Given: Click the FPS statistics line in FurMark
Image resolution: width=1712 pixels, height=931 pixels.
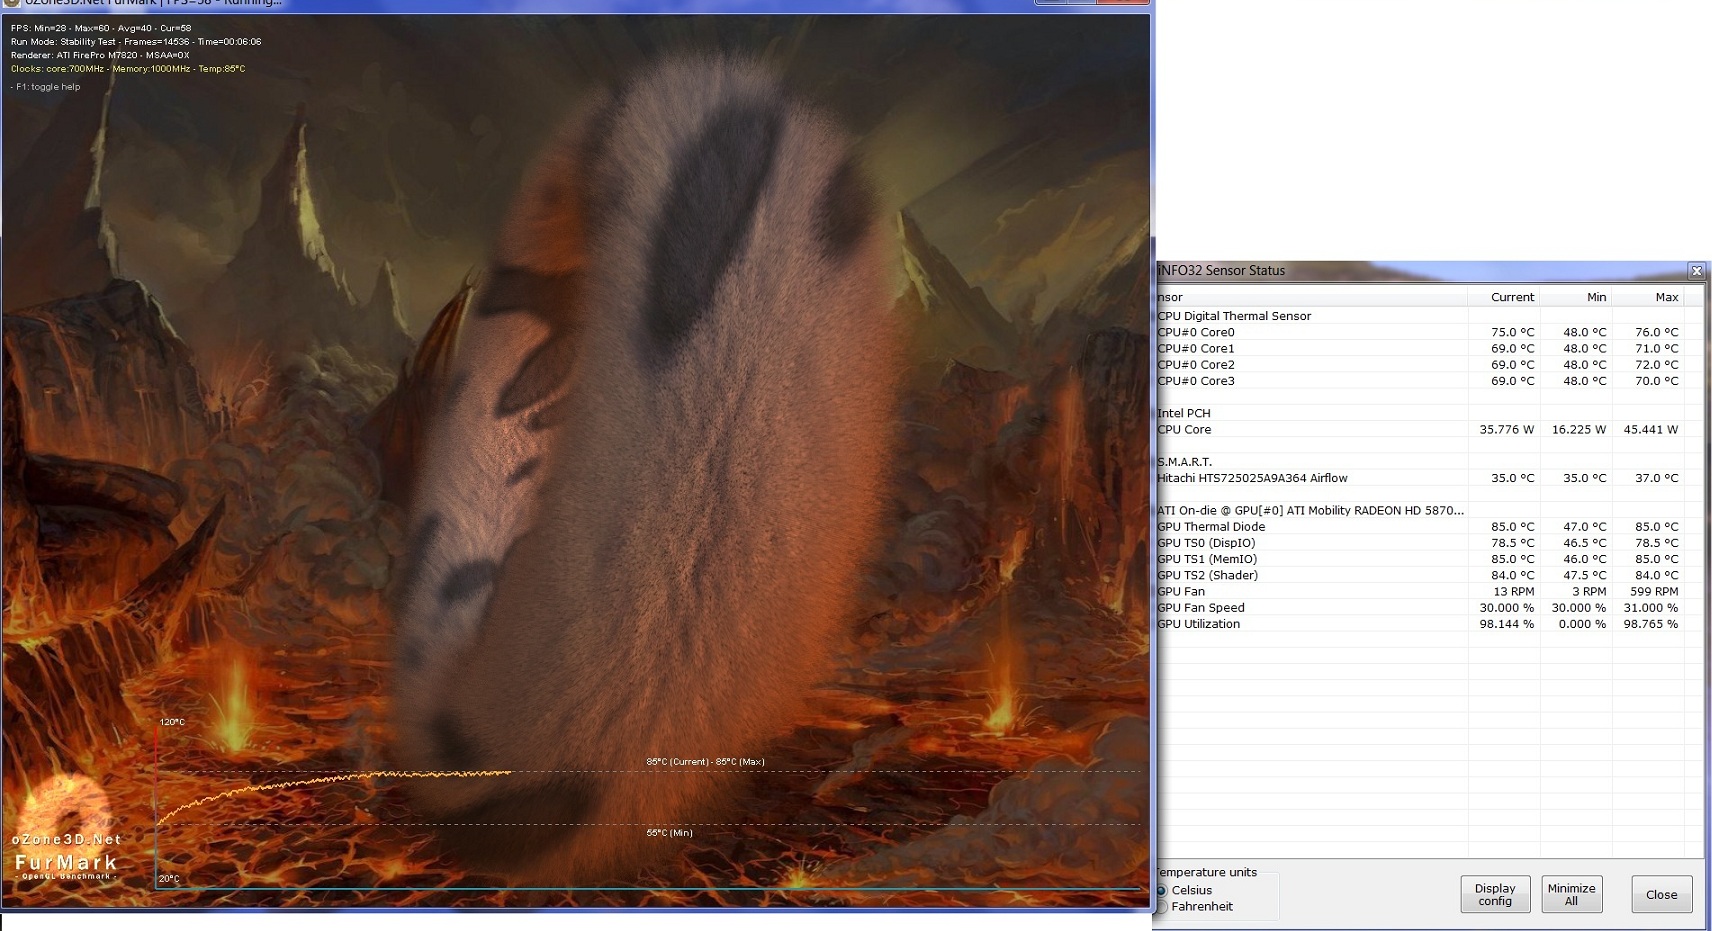Looking at the screenshot, I should 101,28.
